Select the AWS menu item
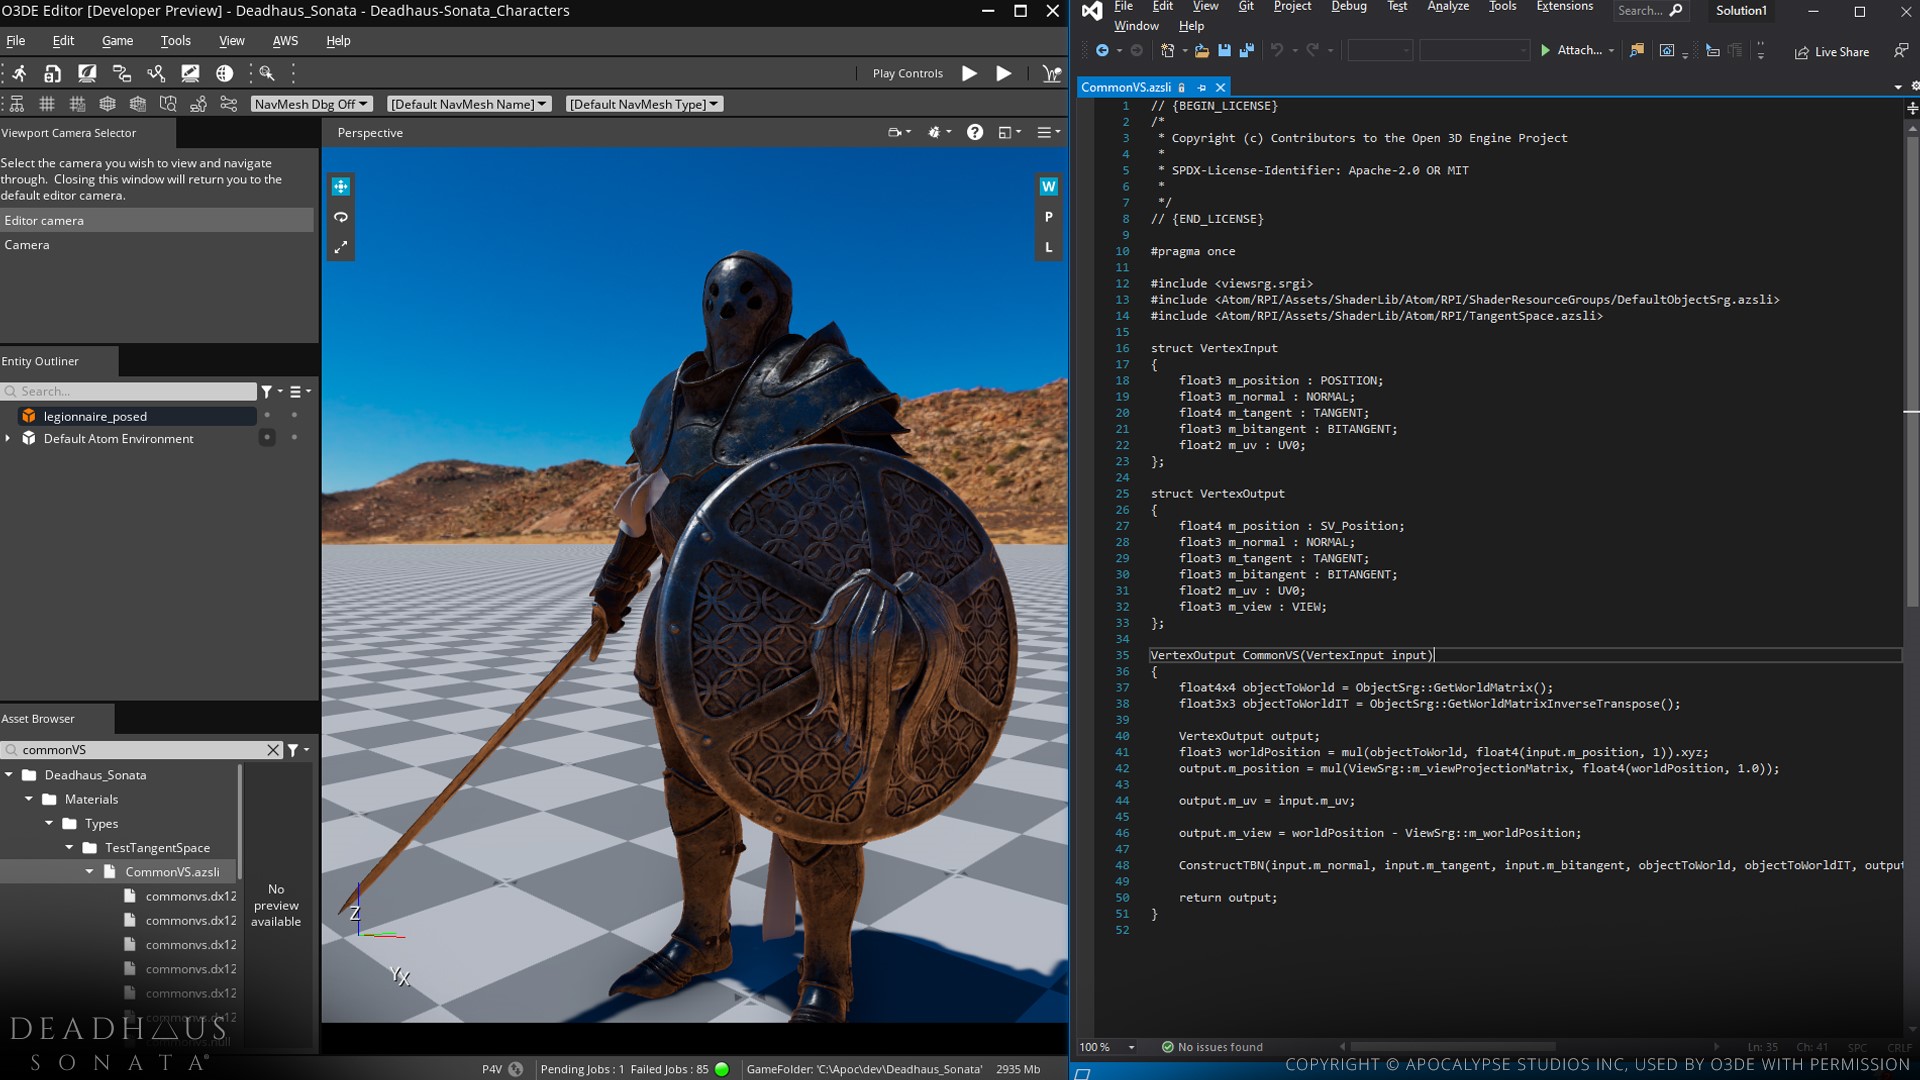The image size is (1920, 1080). (285, 40)
